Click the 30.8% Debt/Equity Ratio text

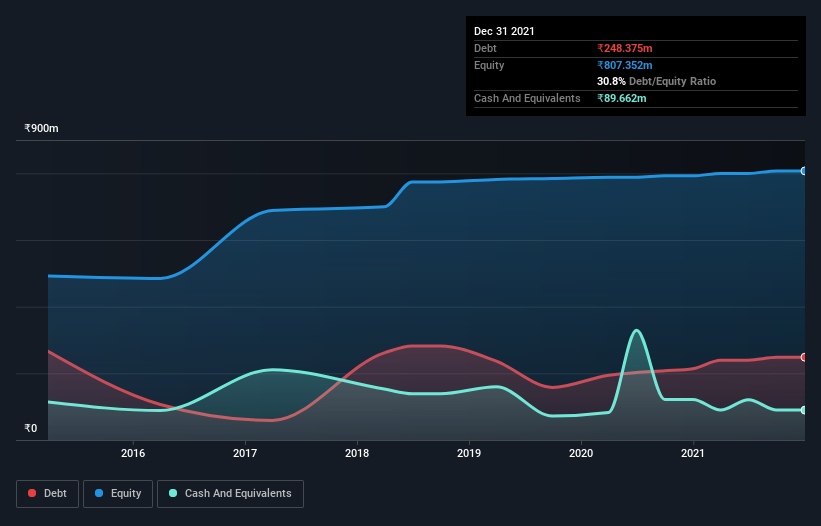tap(657, 81)
